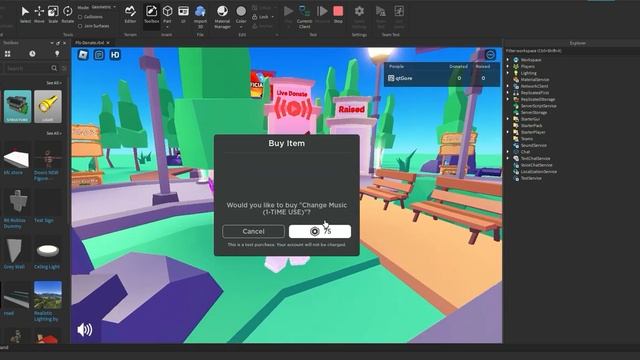Image resolution: width=640 pixels, height=360 pixels.
Task: Switch the Current Client view button
Action: pyautogui.click(x=304, y=16)
